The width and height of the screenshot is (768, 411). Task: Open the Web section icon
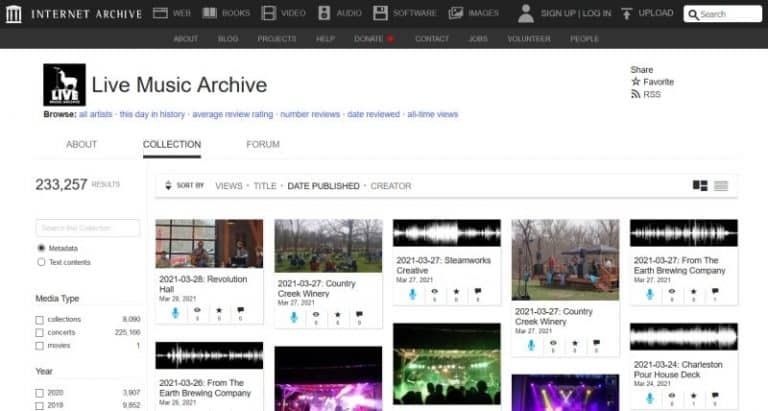[x=160, y=13]
